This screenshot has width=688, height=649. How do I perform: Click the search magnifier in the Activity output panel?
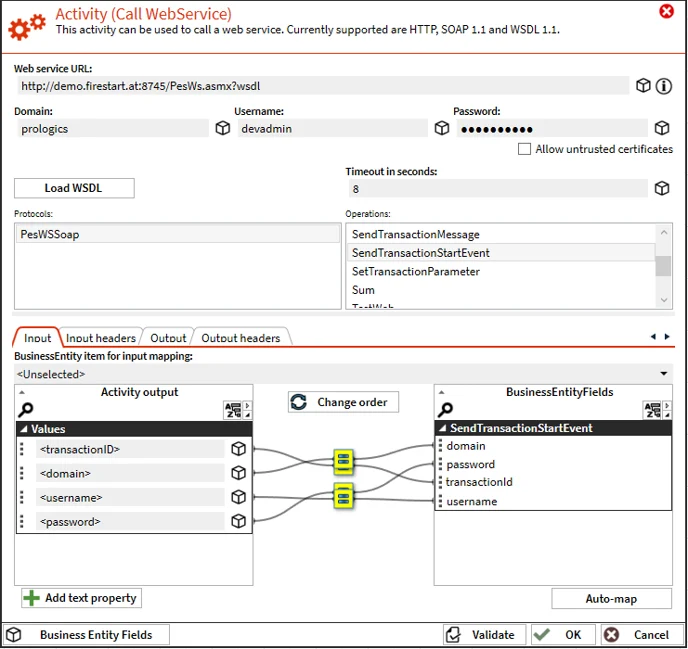25,409
